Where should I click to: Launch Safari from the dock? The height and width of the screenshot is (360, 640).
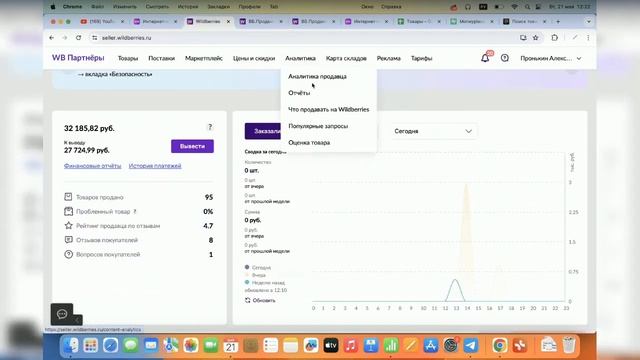111,345
